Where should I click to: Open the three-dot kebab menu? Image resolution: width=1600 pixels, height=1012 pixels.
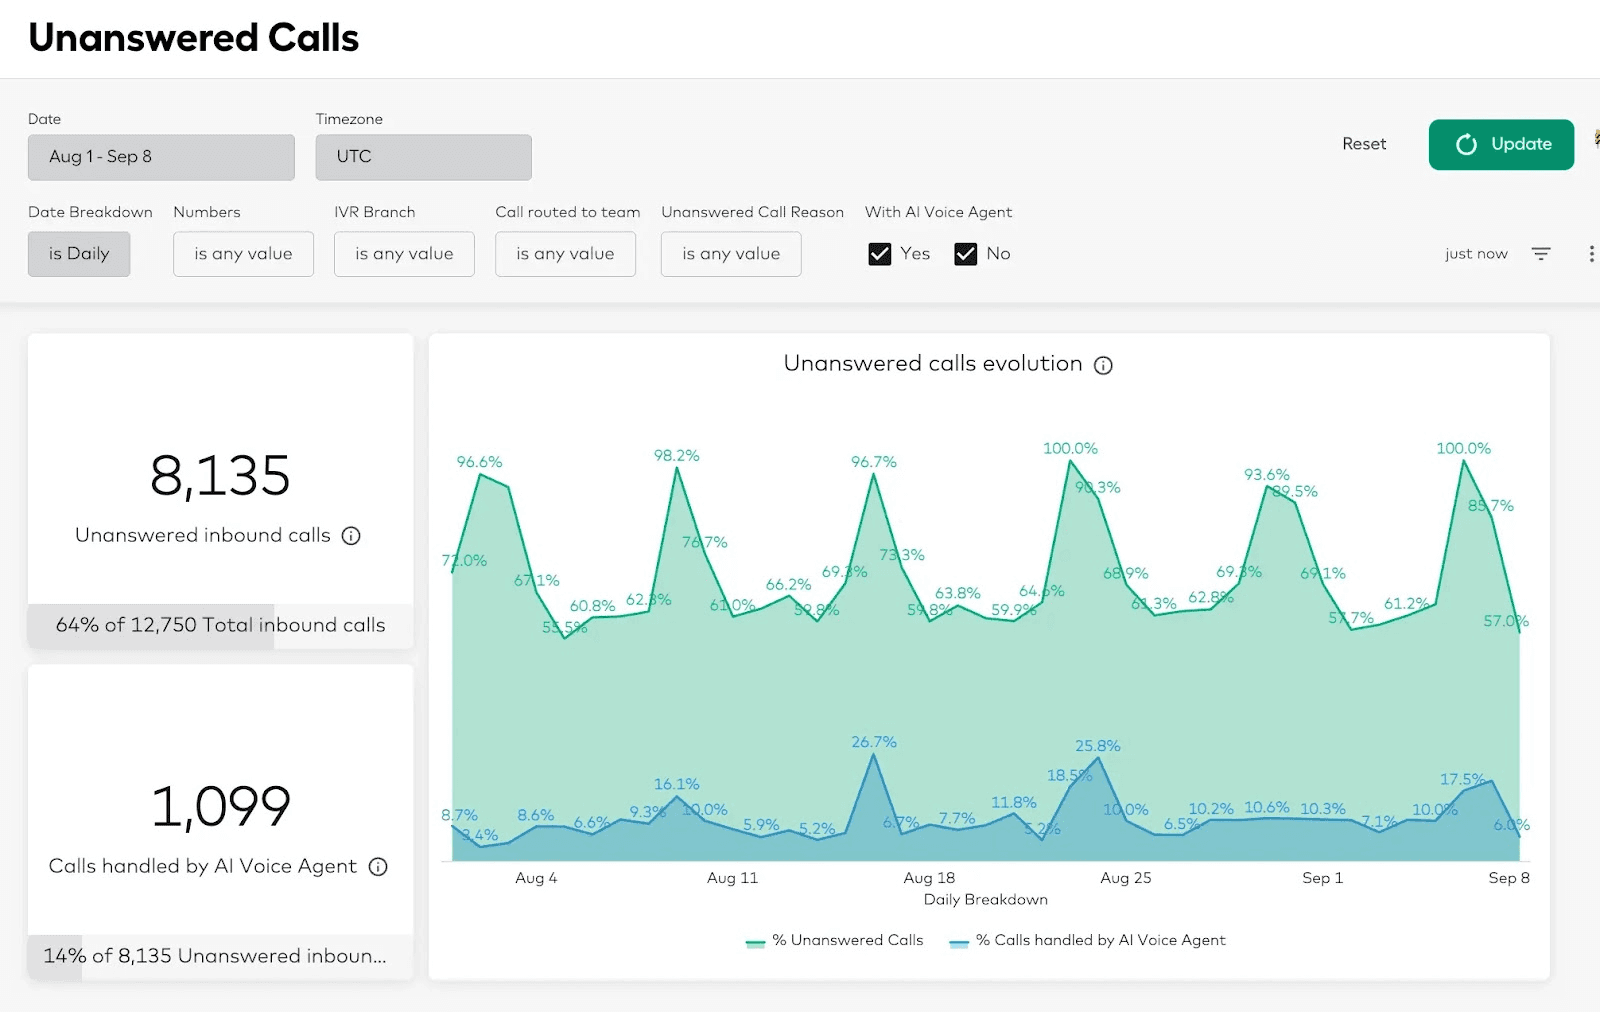(x=1590, y=253)
